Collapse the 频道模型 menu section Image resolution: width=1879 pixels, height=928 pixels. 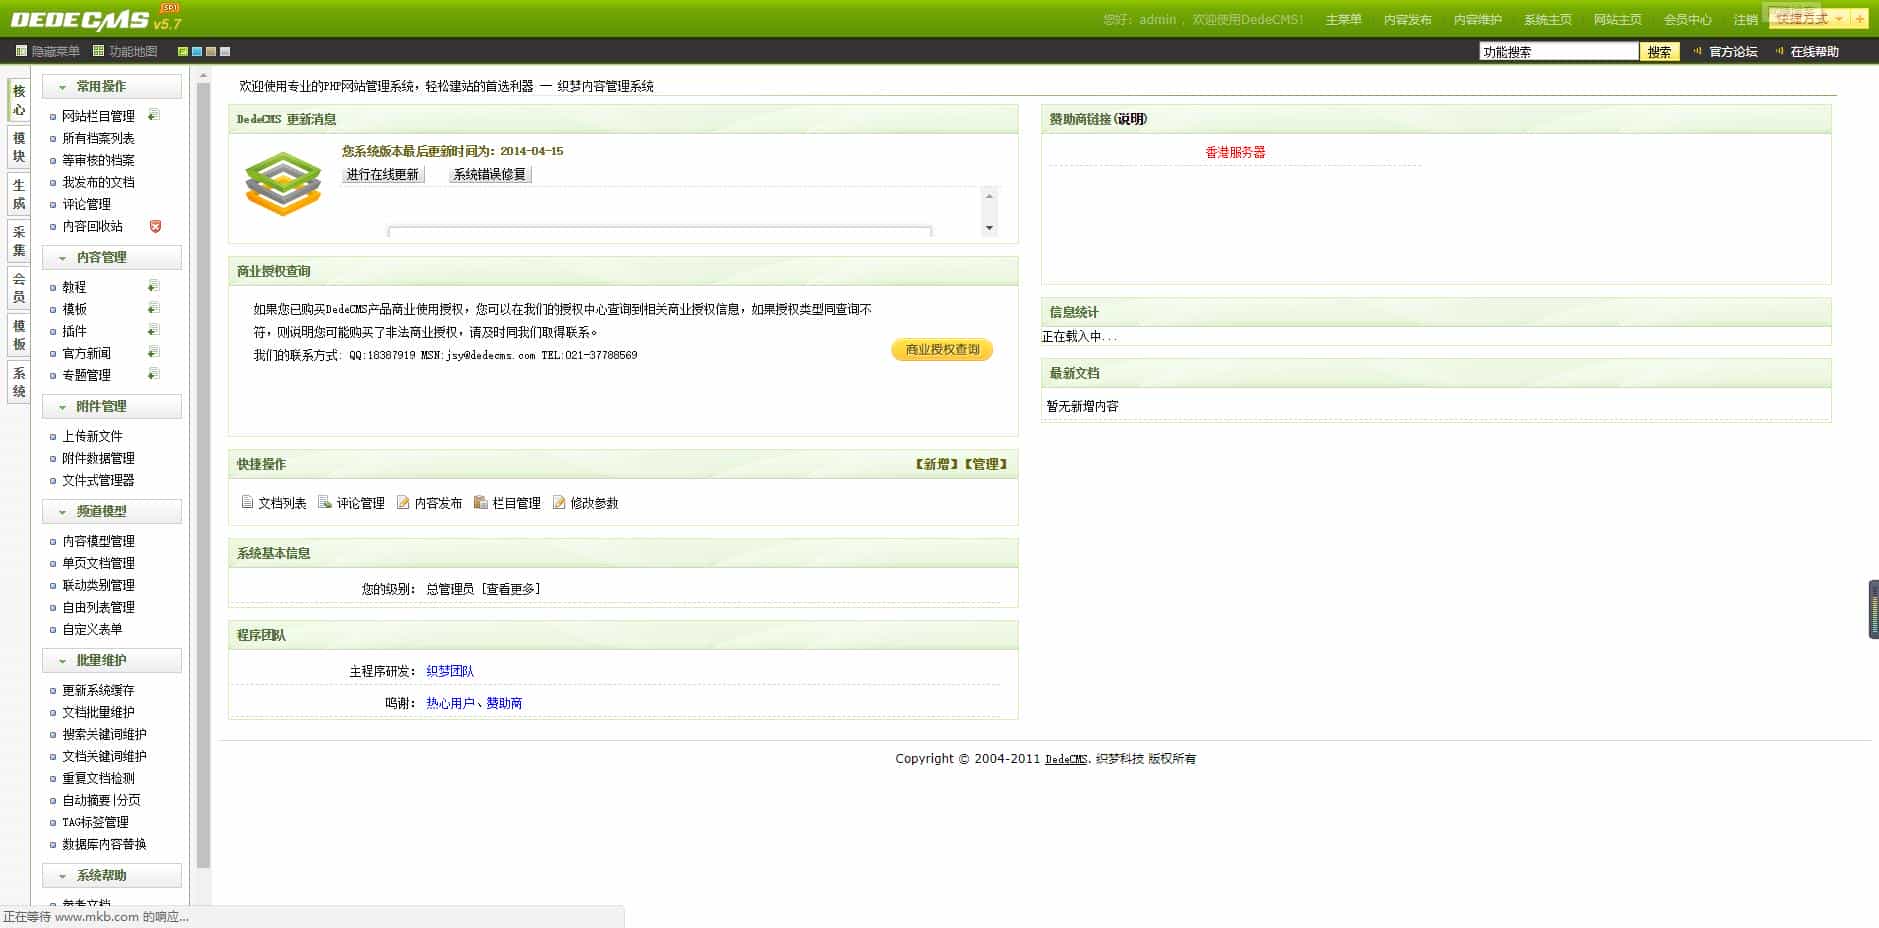(112, 512)
